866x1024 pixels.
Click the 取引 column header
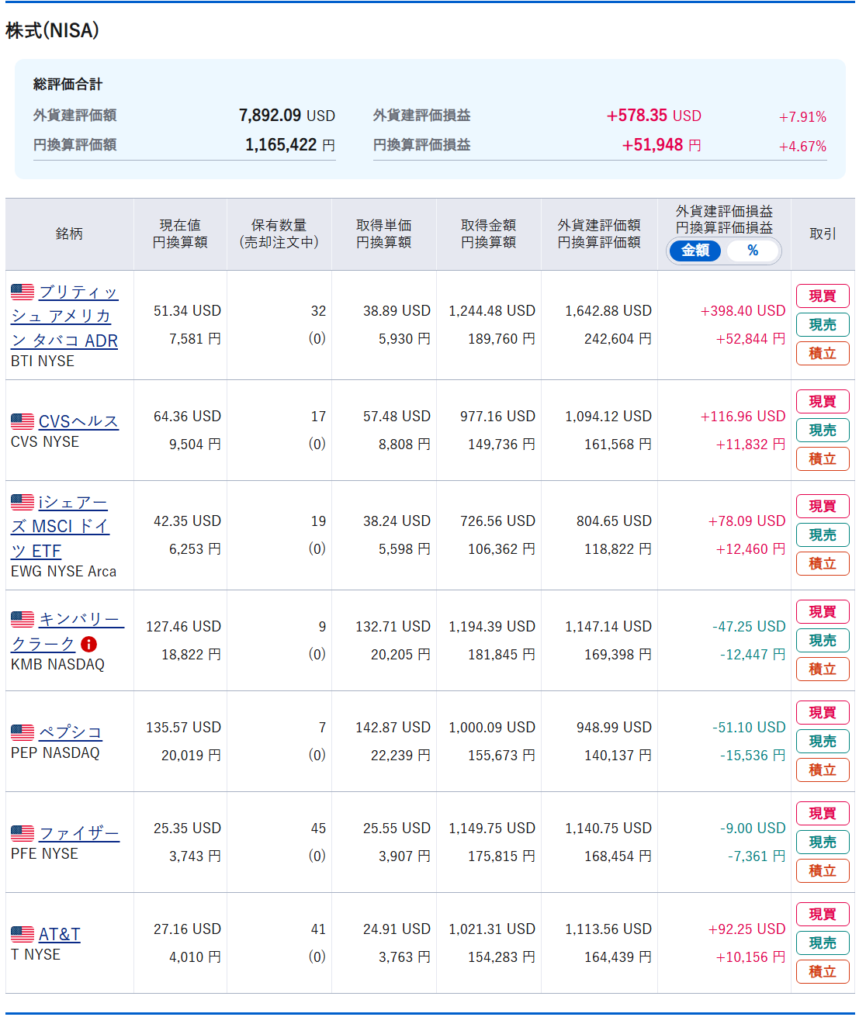[822, 234]
